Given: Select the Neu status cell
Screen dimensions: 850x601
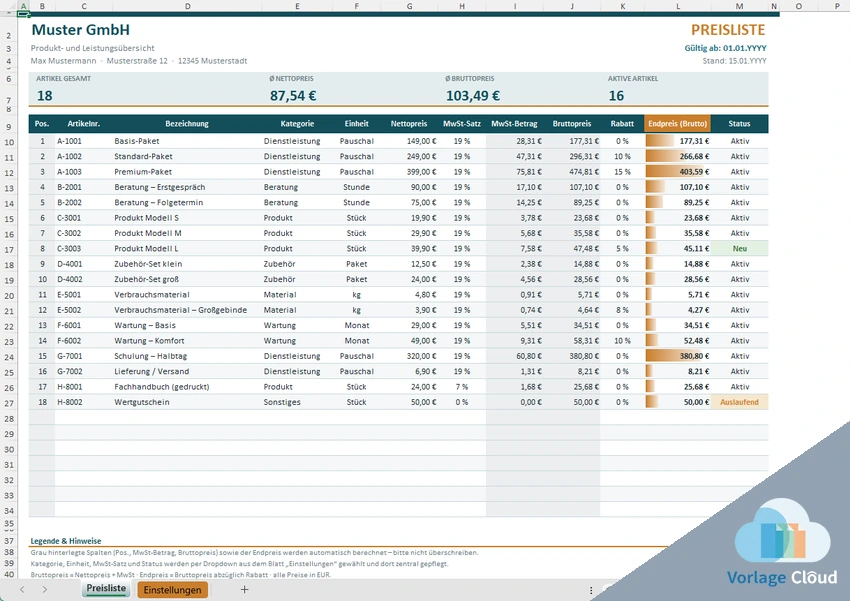Looking at the screenshot, I should (x=739, y=249).
